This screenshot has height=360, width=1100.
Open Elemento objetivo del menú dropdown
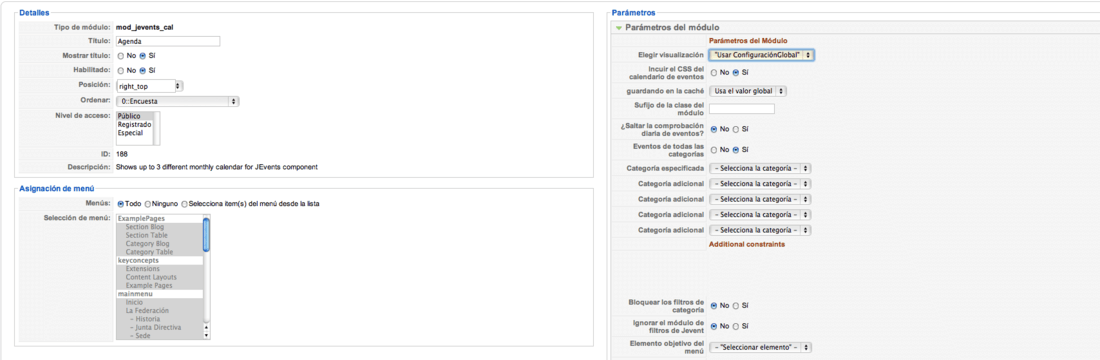tap(760, 347)
